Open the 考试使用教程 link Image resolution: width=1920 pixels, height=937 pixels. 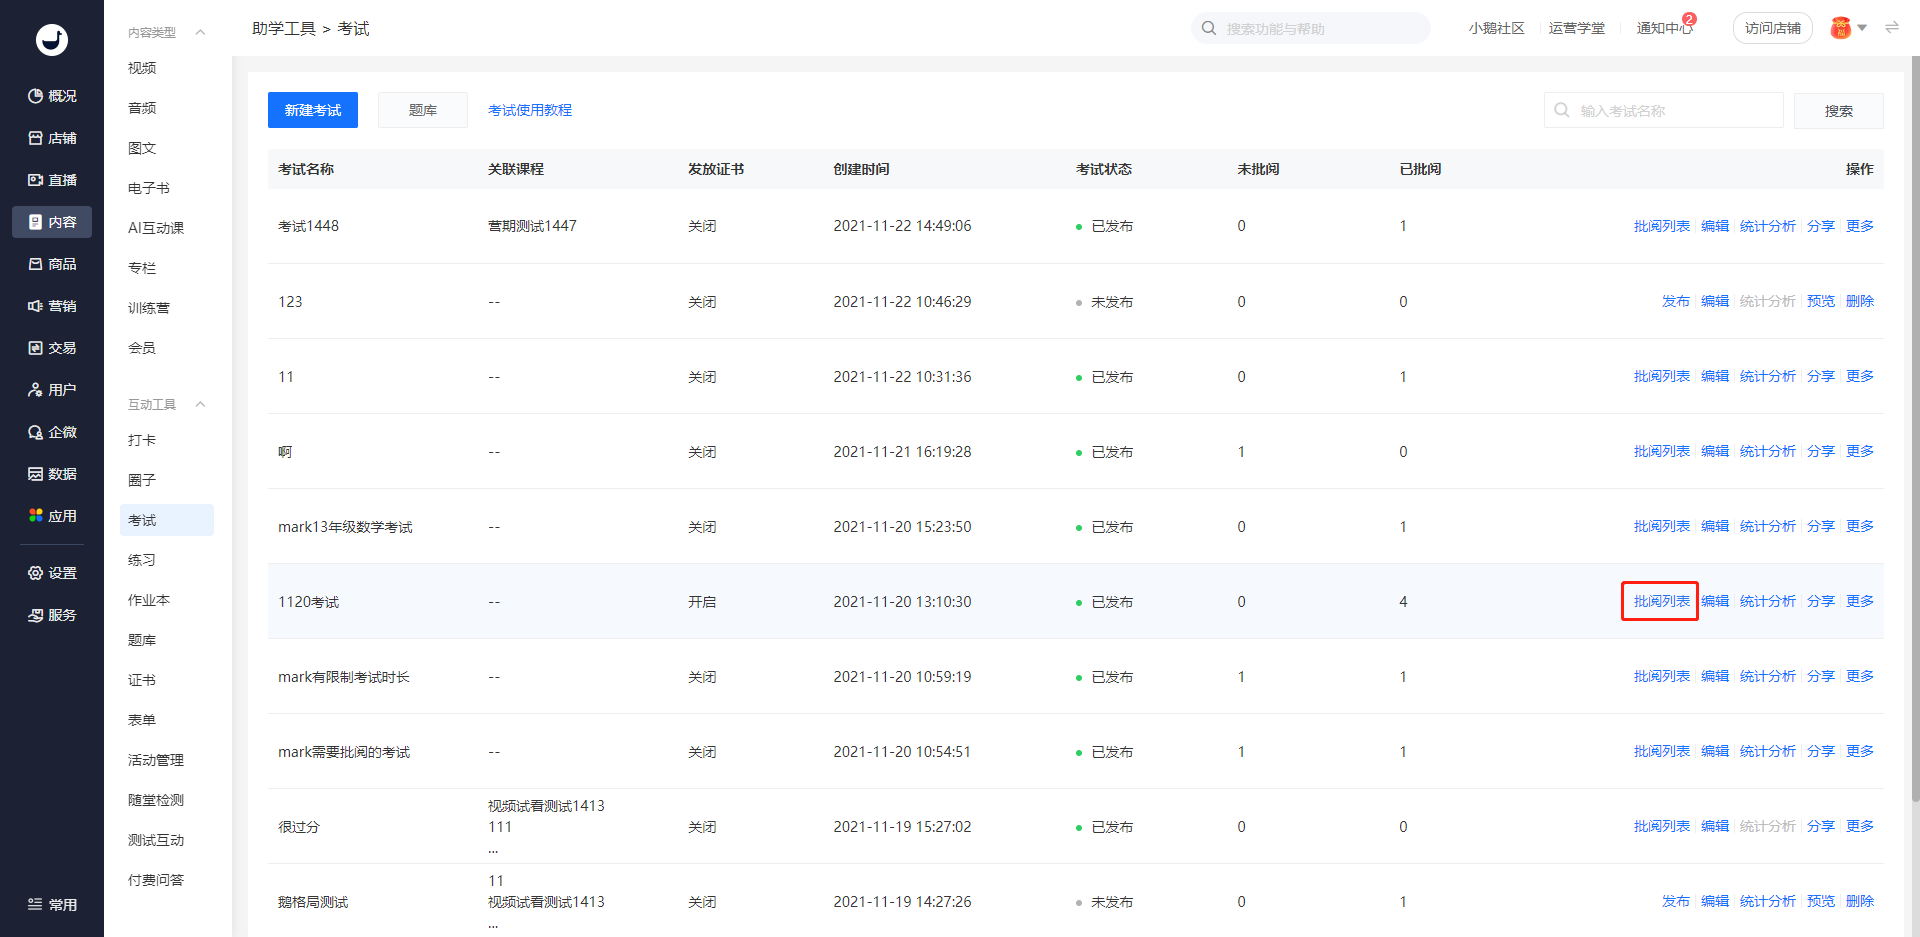point(530,110)
